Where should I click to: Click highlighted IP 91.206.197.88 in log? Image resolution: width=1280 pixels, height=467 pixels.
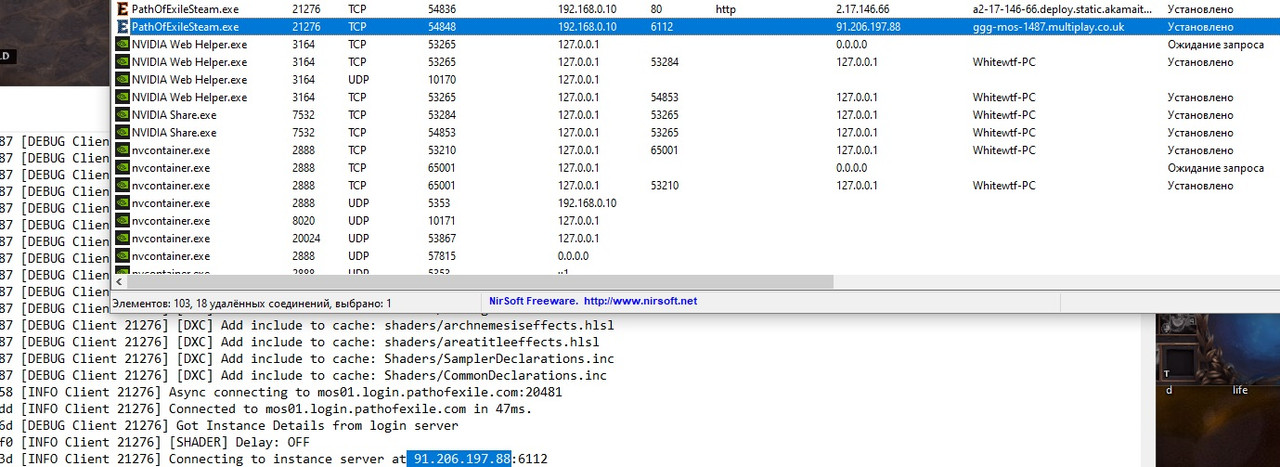(x=458, y=459)
